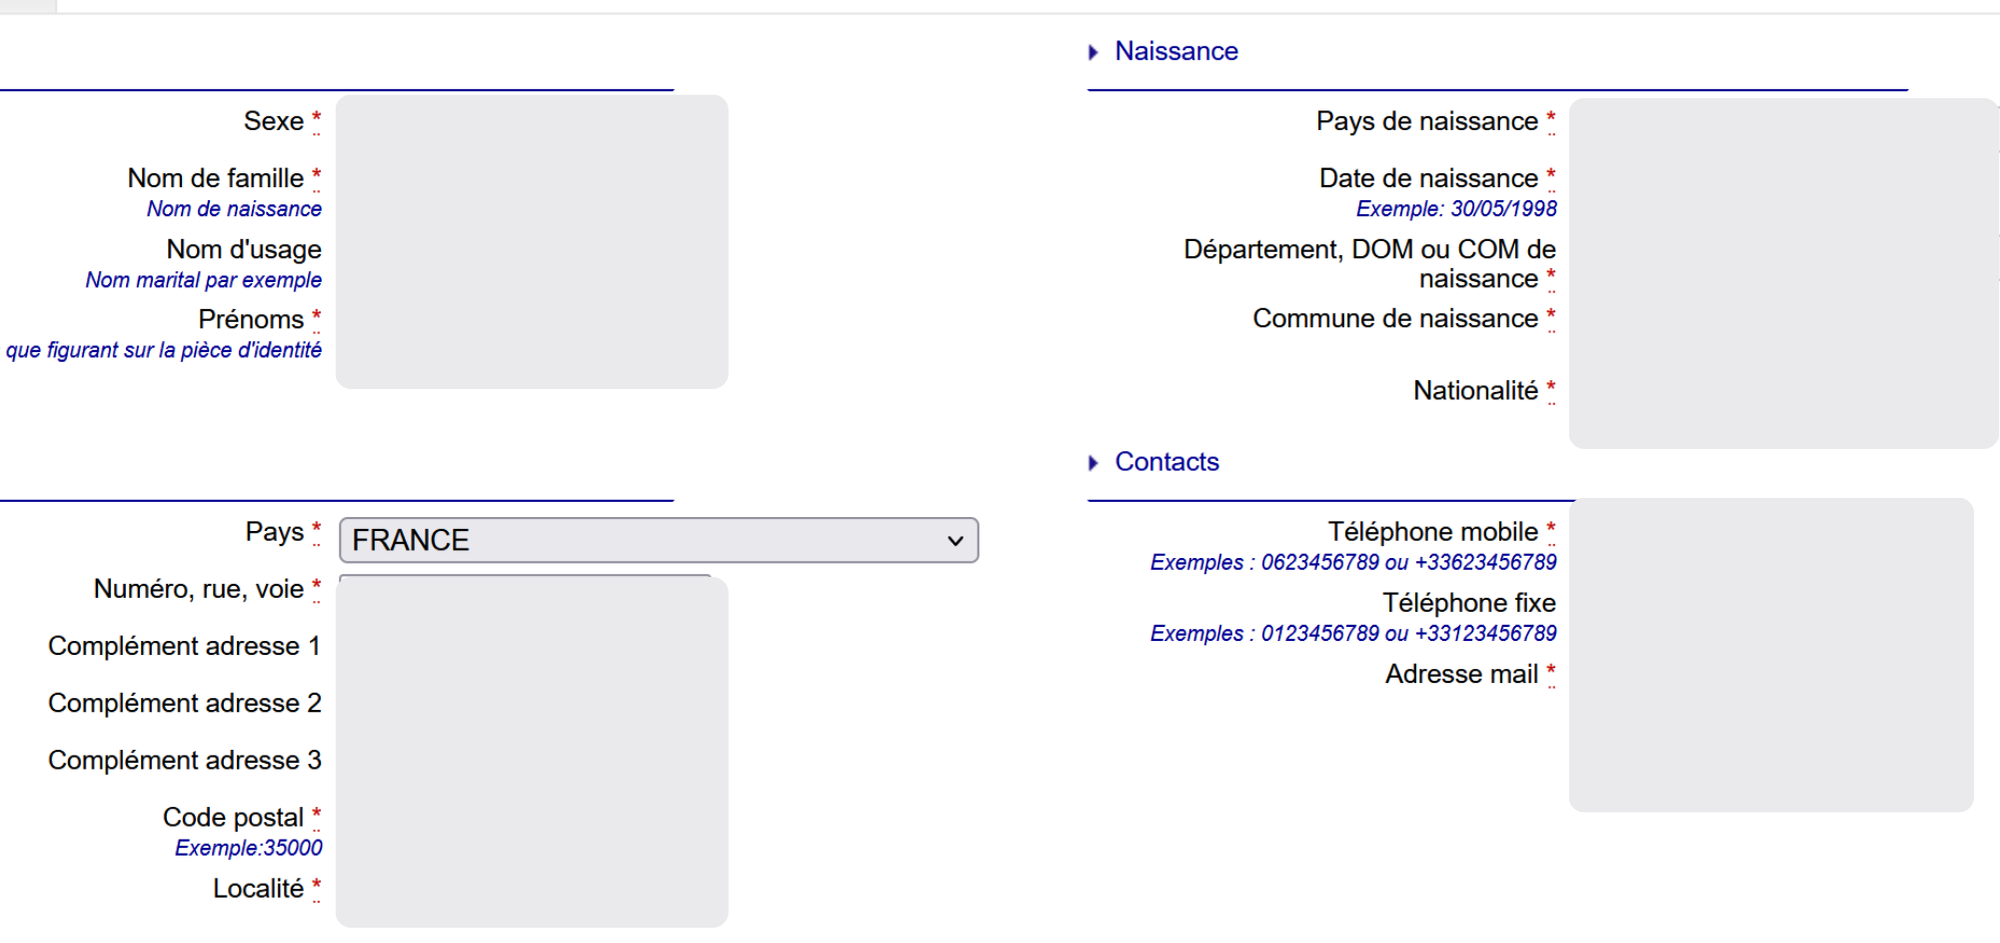Click the Pays de naissance label
The image size is (2000, 943).
(x=1426, y=121)
